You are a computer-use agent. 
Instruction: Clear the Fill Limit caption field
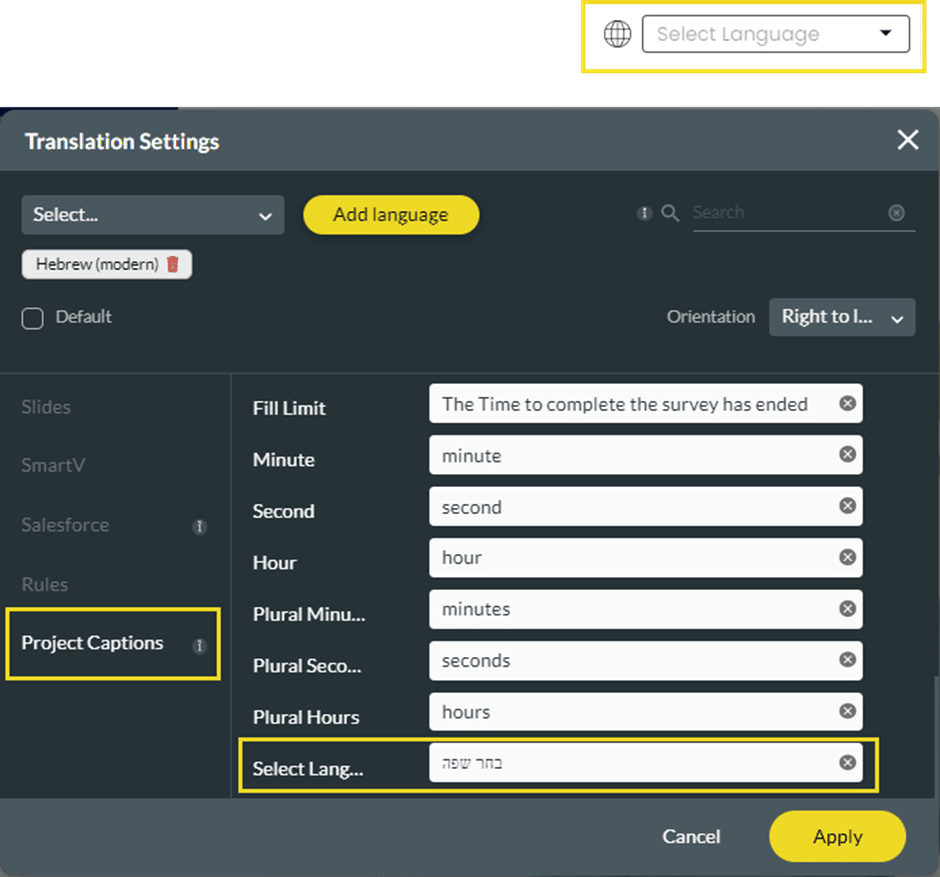coord(847,404)
